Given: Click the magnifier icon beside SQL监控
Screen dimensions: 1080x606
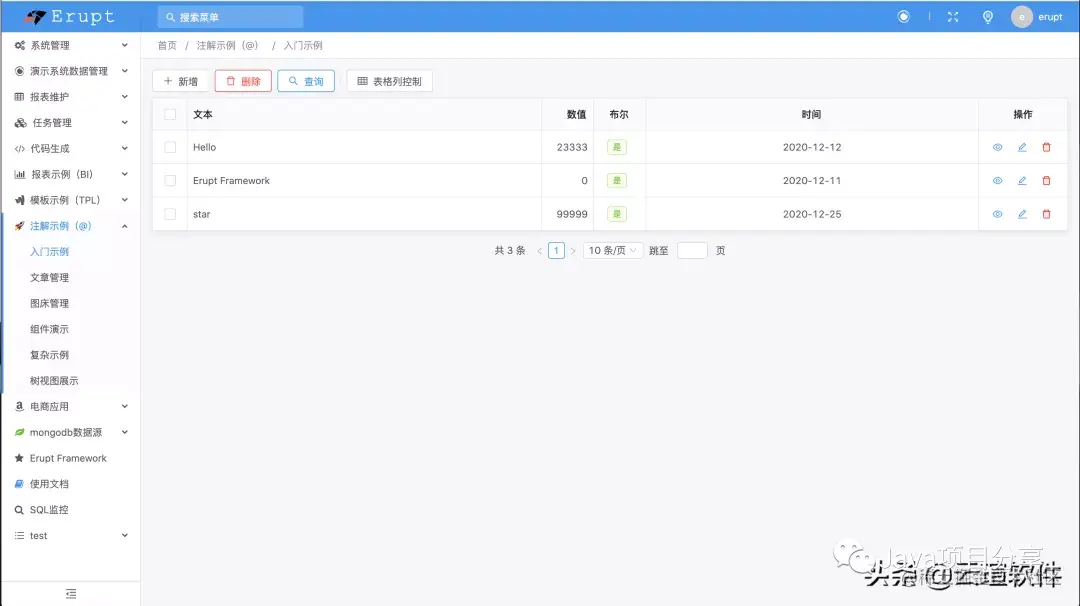Looking at the screenshot, I should pyautogui.click(x=19, y=510).
